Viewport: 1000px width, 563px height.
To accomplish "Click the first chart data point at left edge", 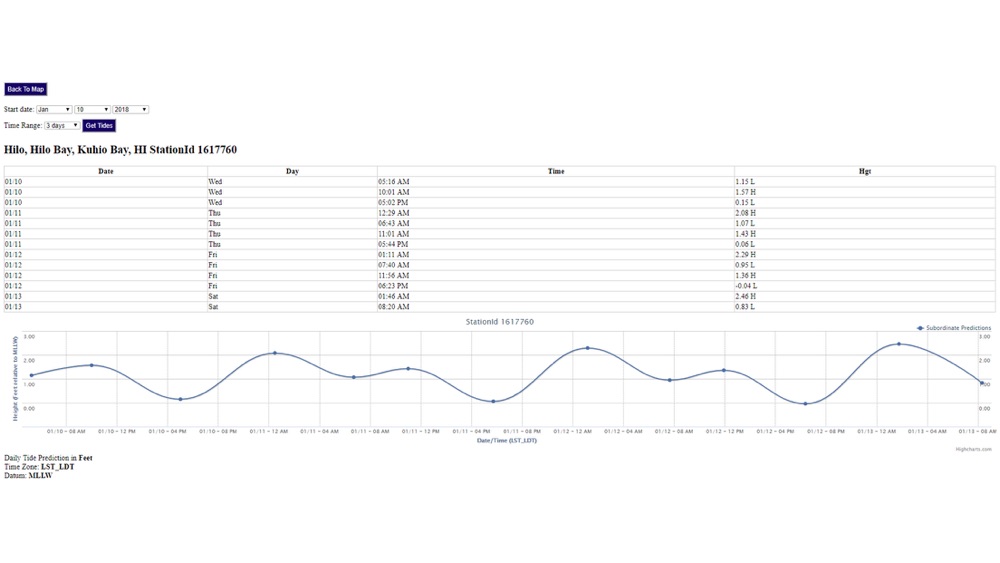I will pos(32,376).
